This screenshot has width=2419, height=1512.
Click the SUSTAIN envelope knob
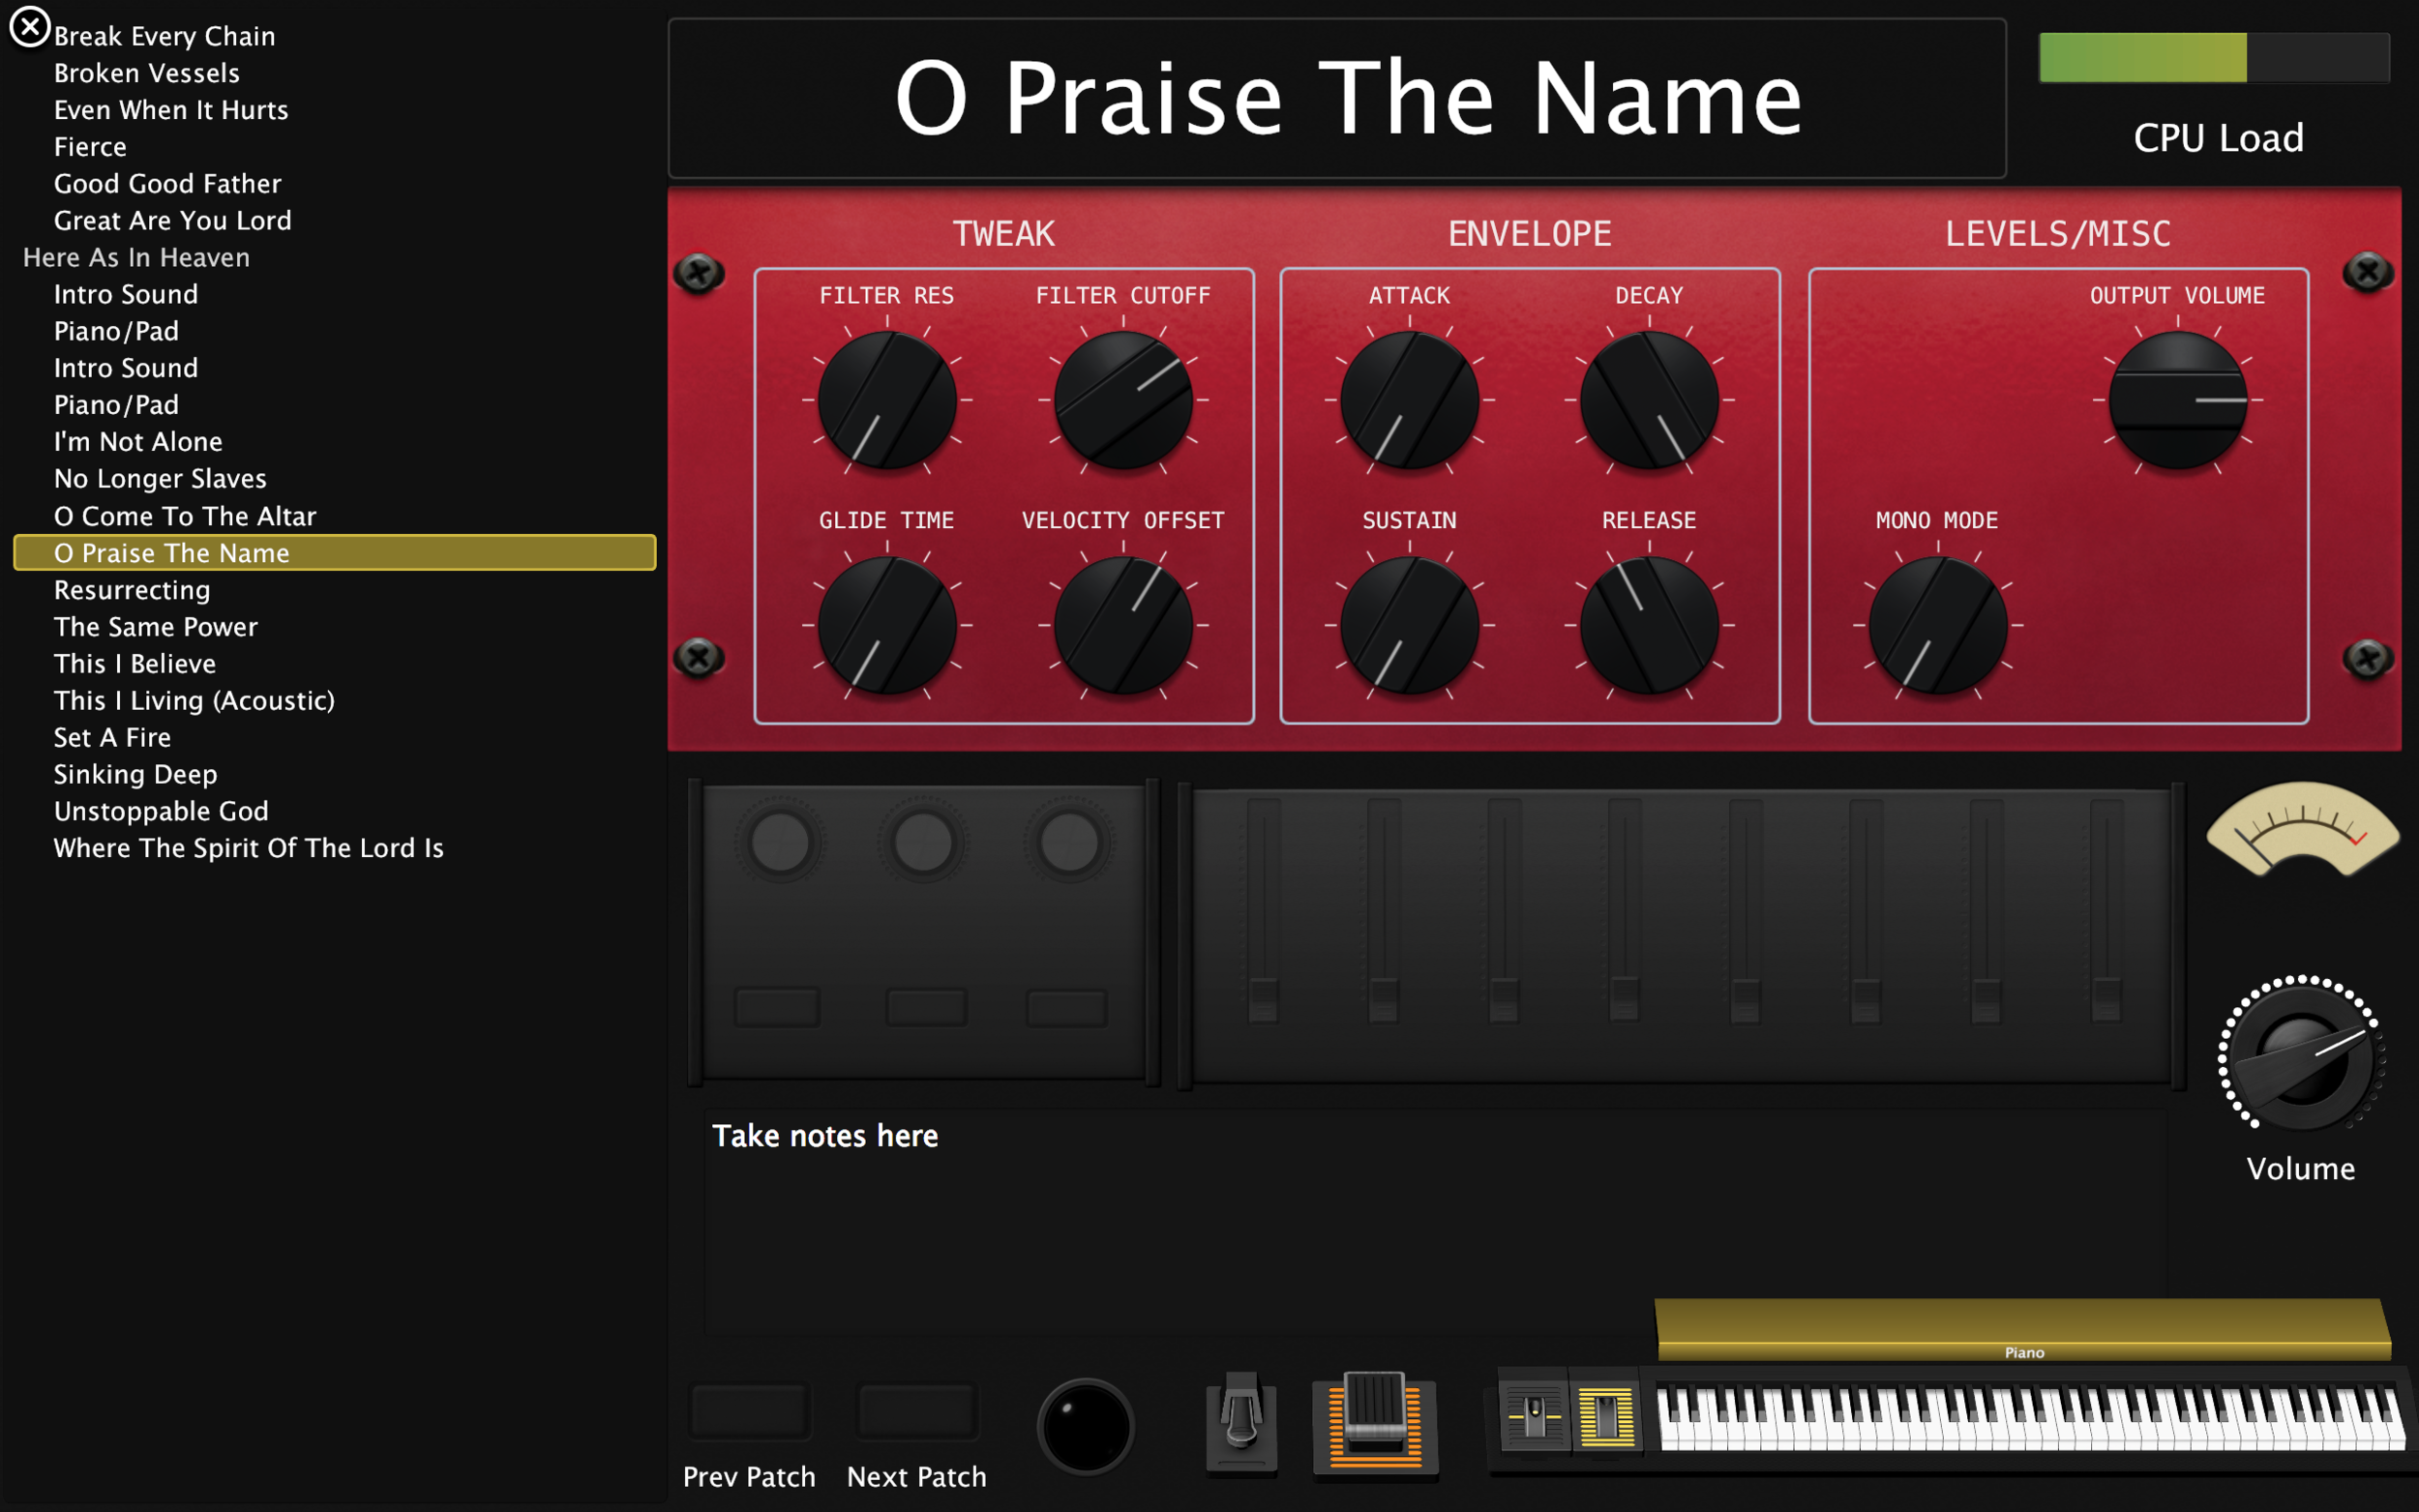(x=1410, y=625)
